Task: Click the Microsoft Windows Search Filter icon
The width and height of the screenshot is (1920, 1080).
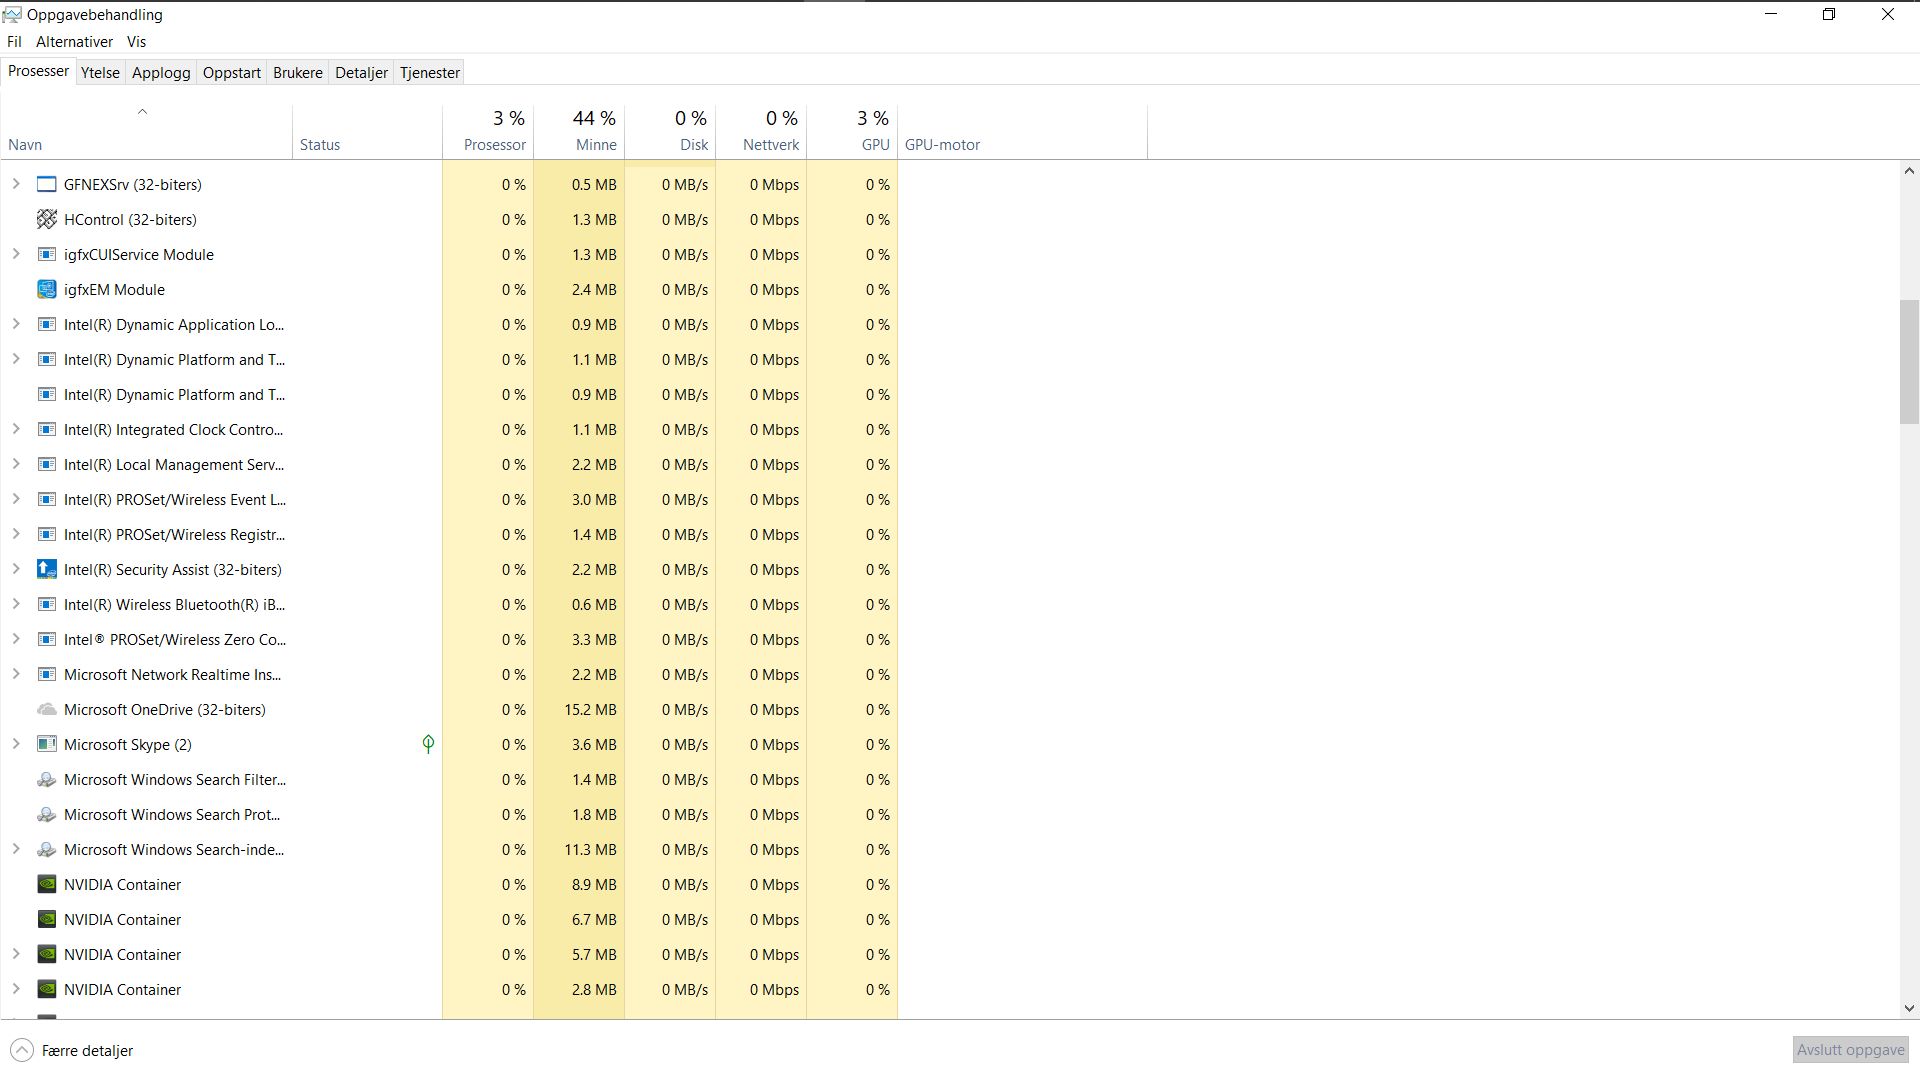Action: 46,779
